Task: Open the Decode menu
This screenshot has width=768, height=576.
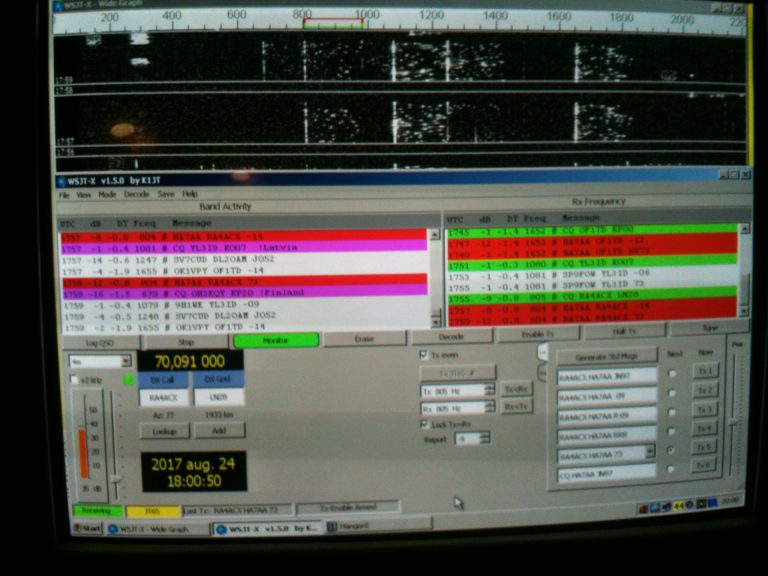Action: click(x=136, y=194)
